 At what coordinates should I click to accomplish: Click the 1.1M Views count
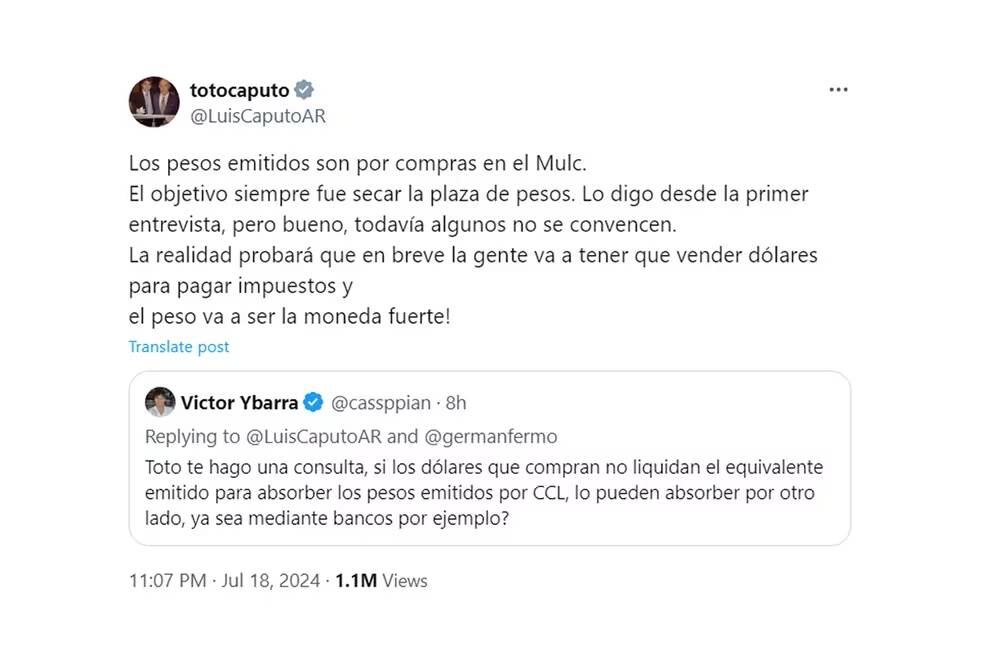(x=380, y=580)
